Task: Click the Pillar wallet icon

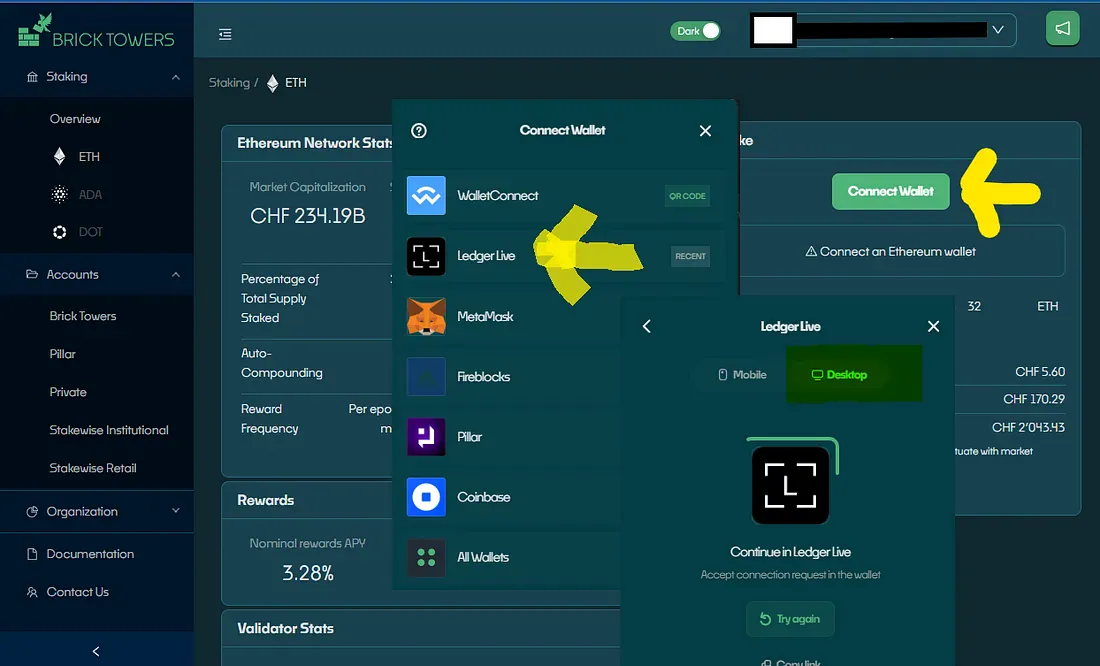Action: click(426, 437)
